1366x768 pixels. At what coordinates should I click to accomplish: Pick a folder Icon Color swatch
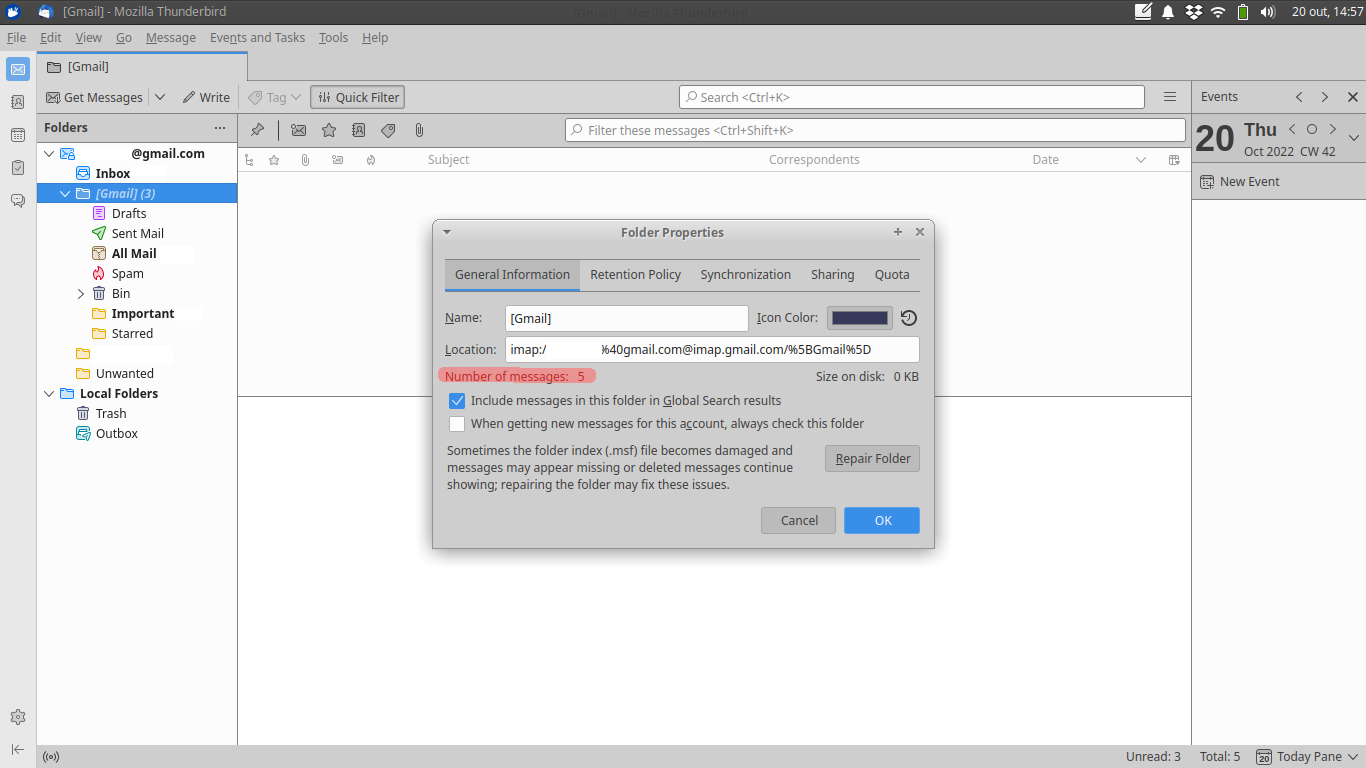[x=860, y=318]
